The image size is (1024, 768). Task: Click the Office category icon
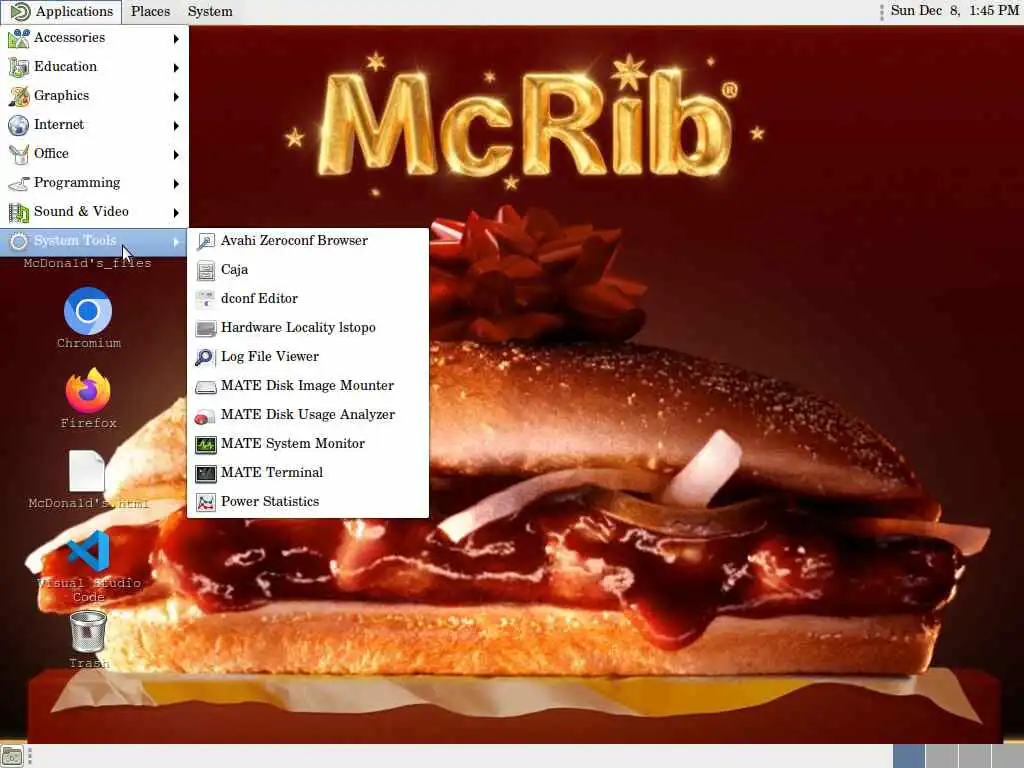pos(18,153)
